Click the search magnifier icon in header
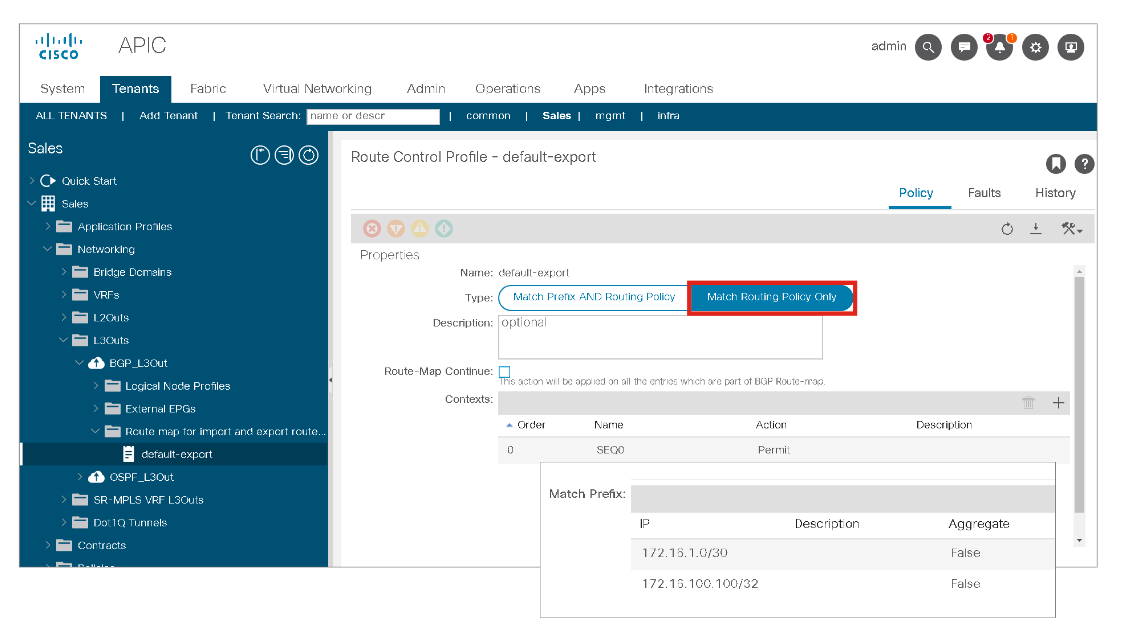This screenshot has width=1144, height=630. pos(929,47)
